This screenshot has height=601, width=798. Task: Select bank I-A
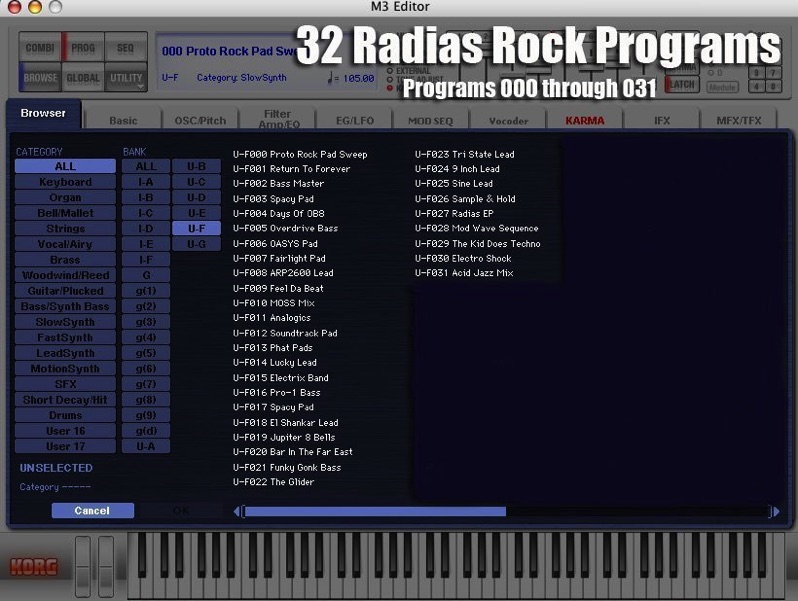[146, 182]
